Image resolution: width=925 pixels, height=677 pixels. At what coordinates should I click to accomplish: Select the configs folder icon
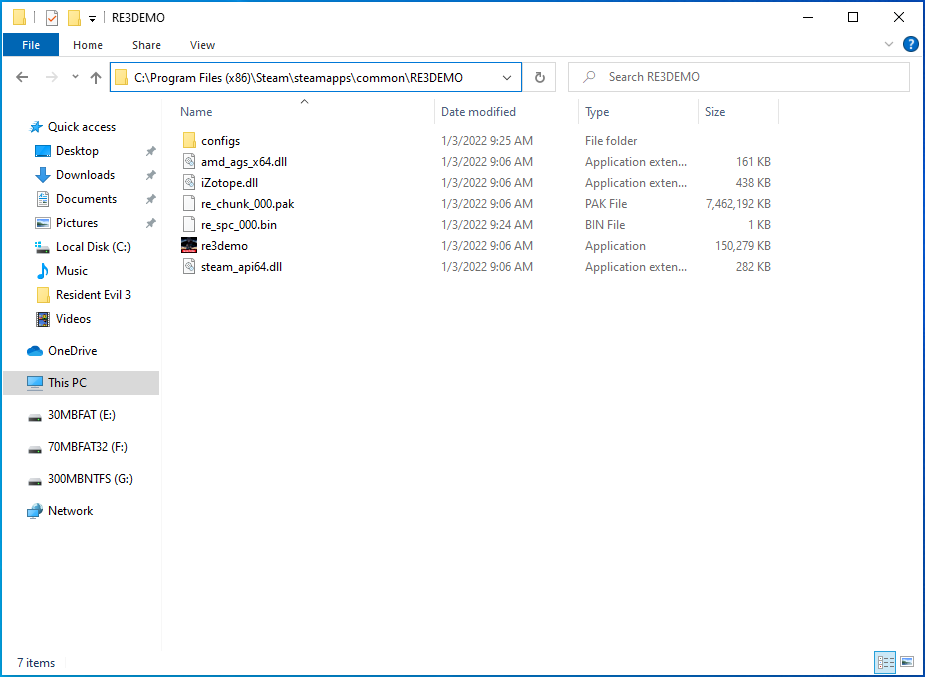click(x=189, y=140)
